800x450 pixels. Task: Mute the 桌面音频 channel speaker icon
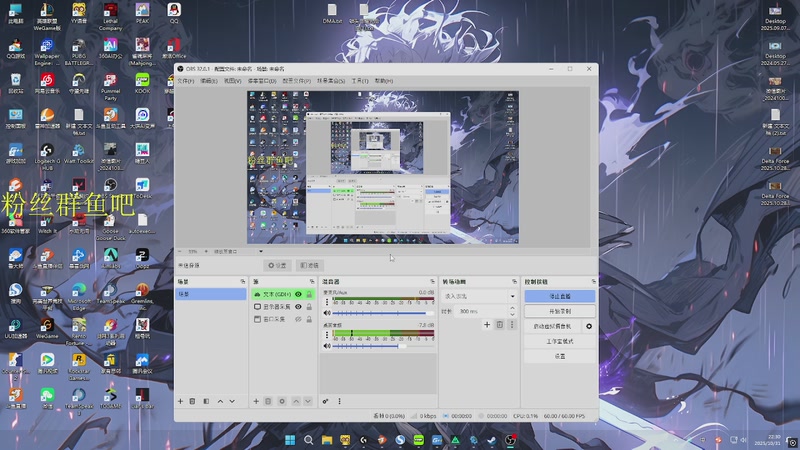point(327,346)
